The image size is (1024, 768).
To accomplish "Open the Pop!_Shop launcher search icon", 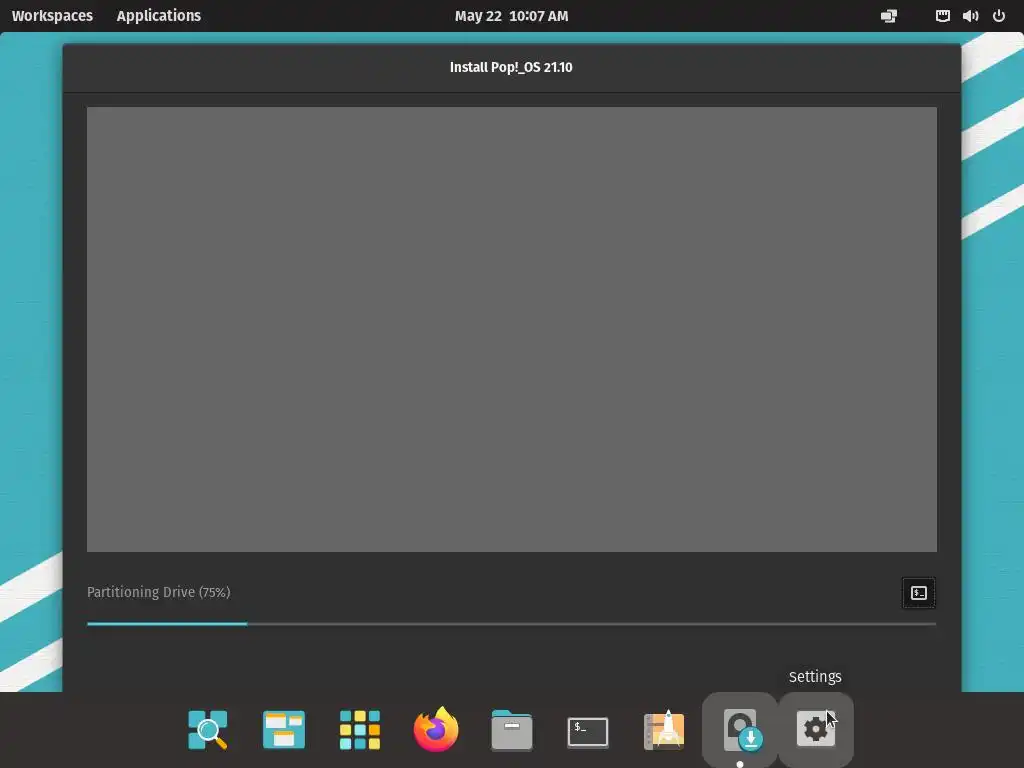I will pos(208,729).
